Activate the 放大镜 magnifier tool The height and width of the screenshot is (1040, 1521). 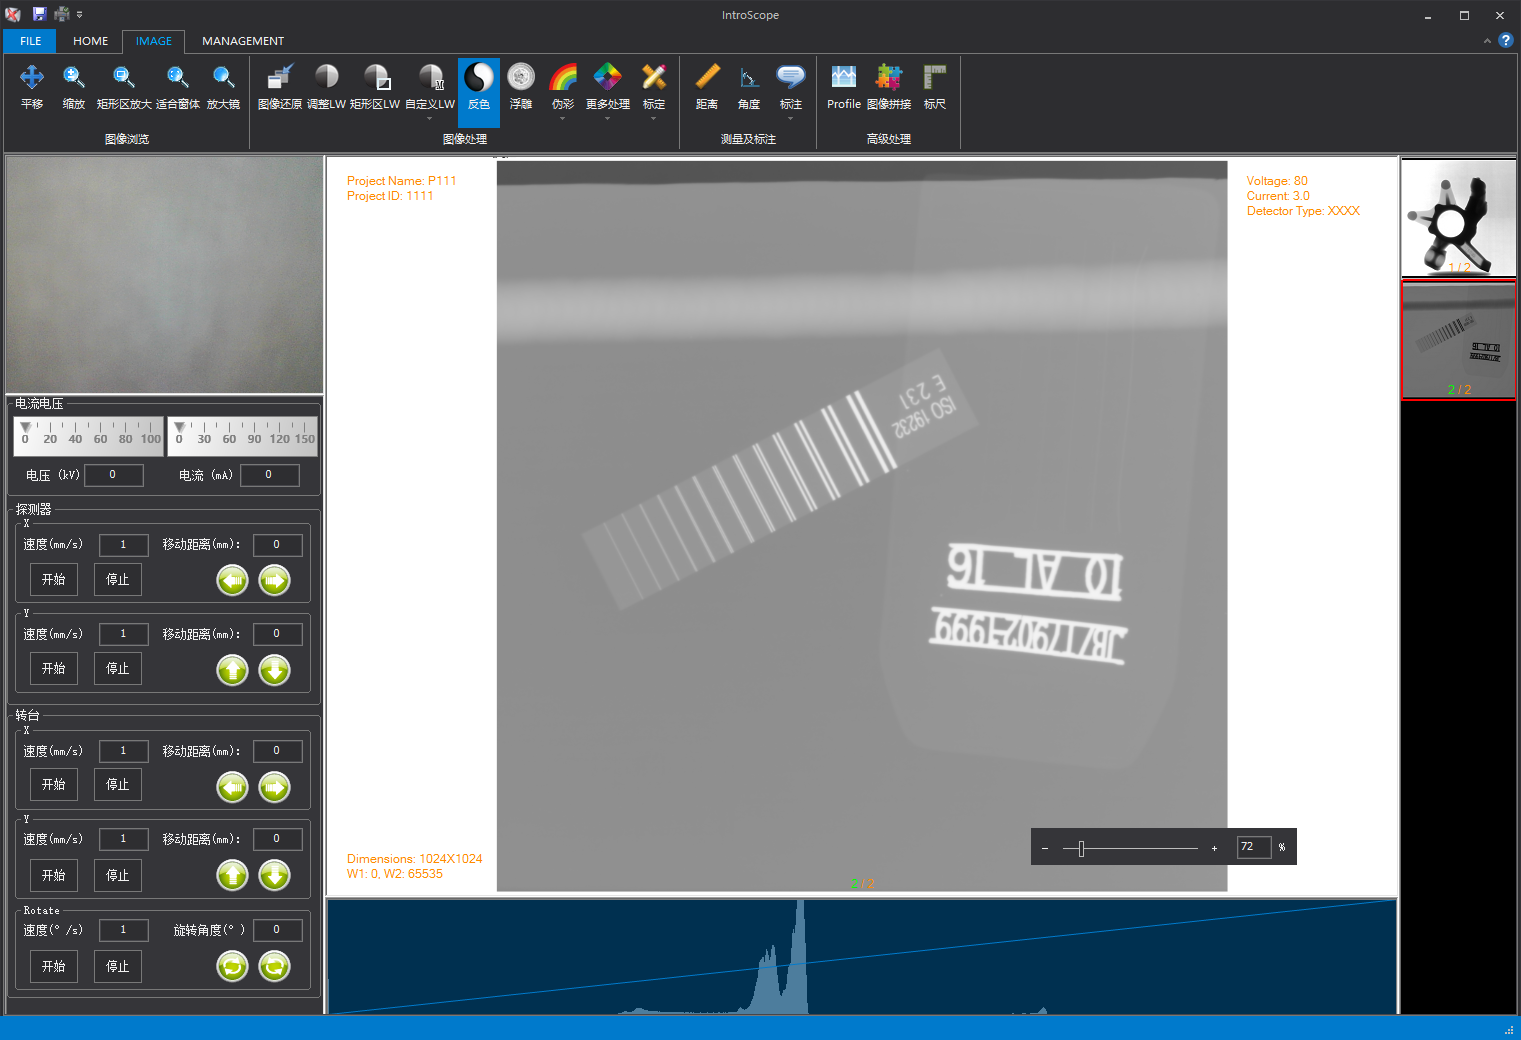[x=223, y=87]
